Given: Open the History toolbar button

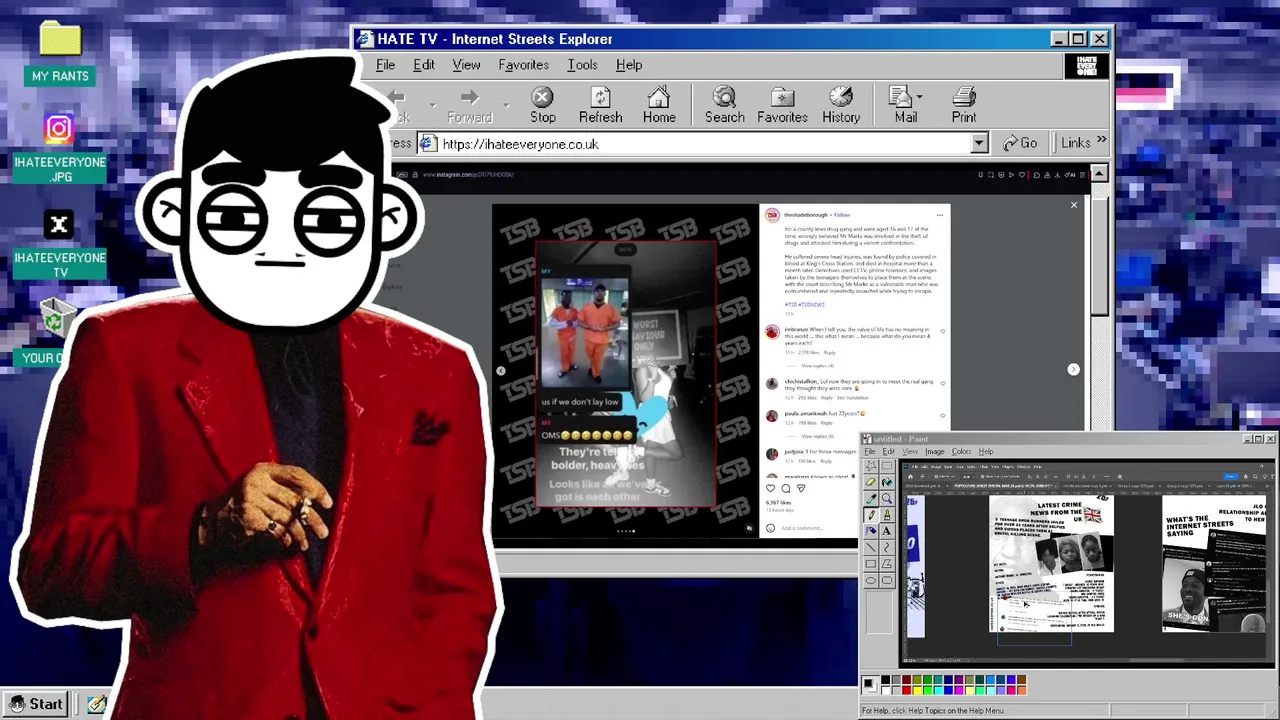Looking at the screenshot, I should click(x=841, y=105).
